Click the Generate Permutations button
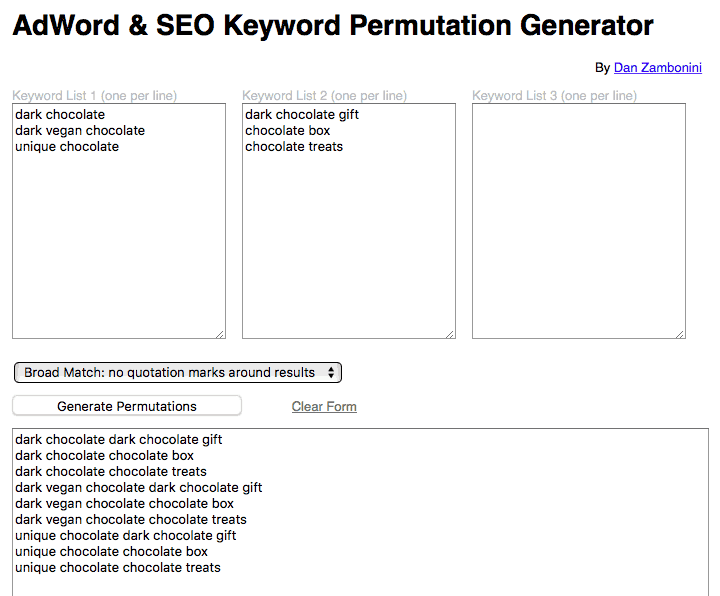This screenshot has height=596, width=720. tap(127, 406)
